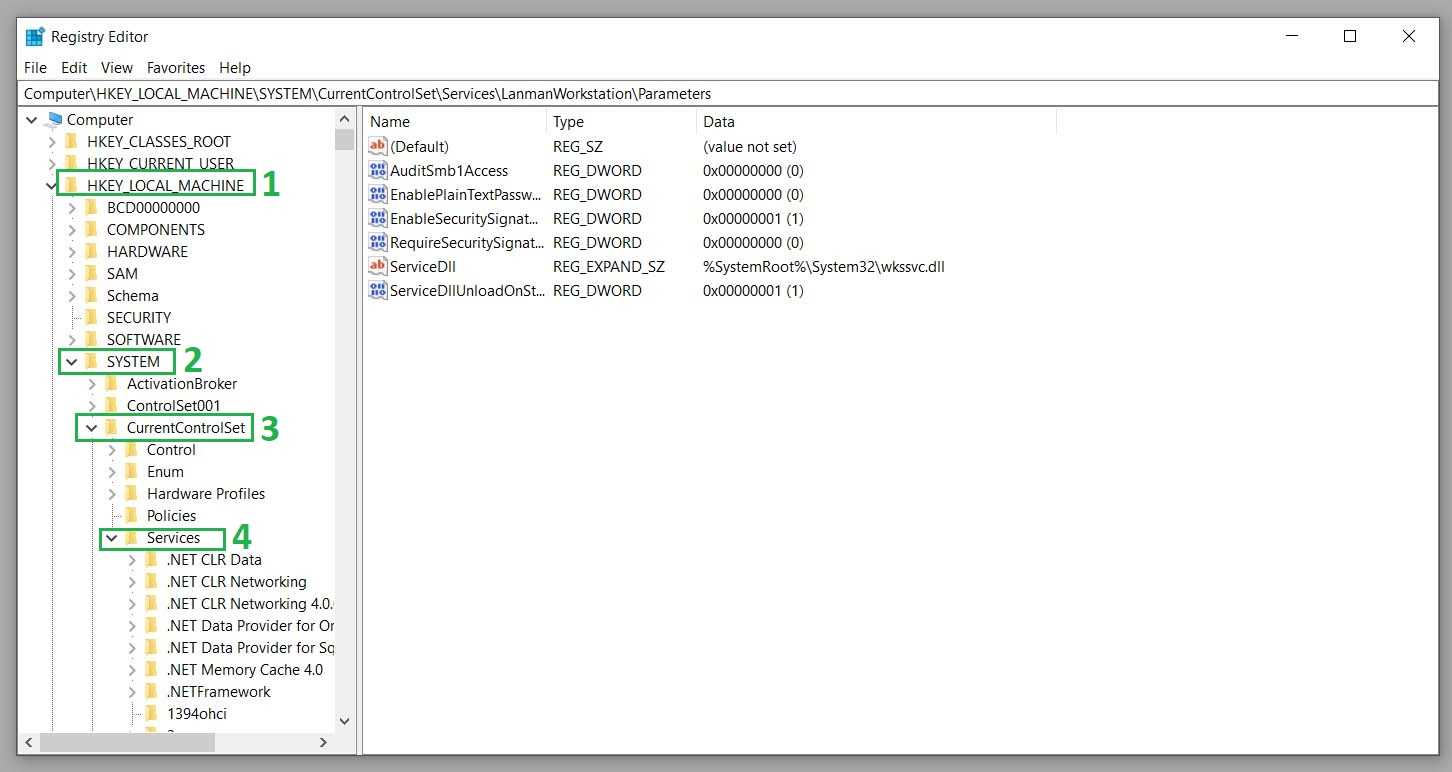Click the EnablePlainTextPassword DWORD icon
The image size is (1452, 772).
click(x=377, y=195)
